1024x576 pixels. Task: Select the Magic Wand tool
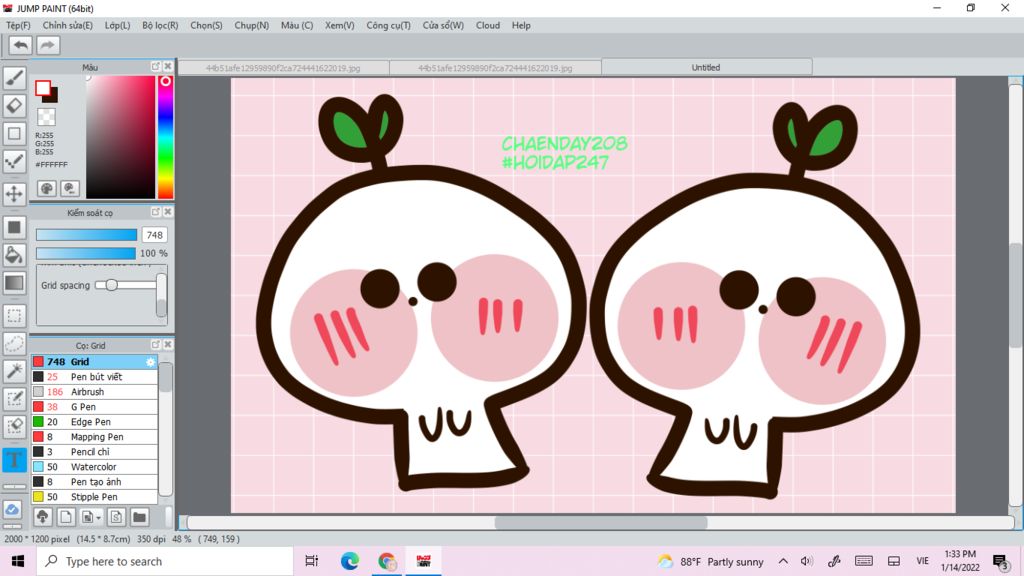tap(14, 371)
